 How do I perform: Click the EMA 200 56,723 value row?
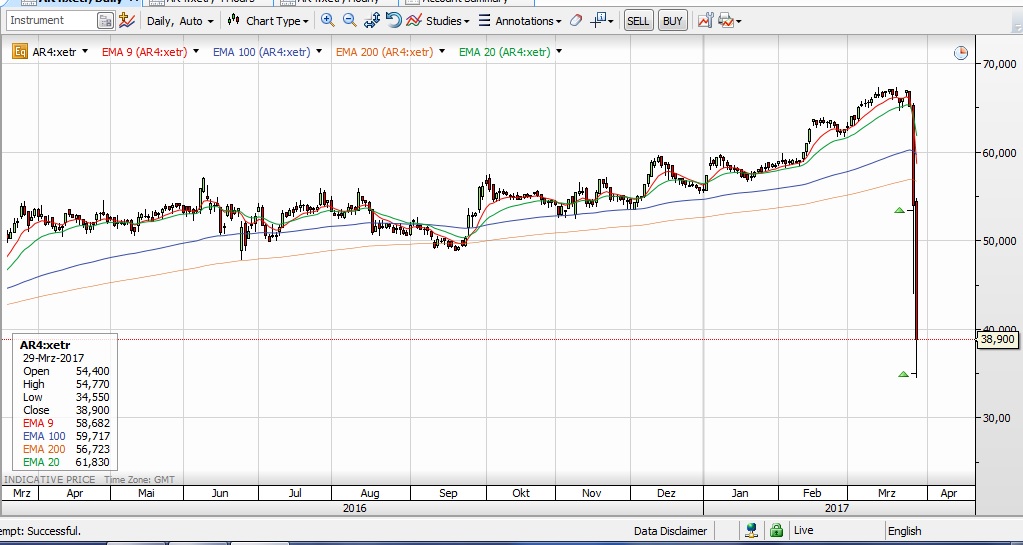click(66, 449)
